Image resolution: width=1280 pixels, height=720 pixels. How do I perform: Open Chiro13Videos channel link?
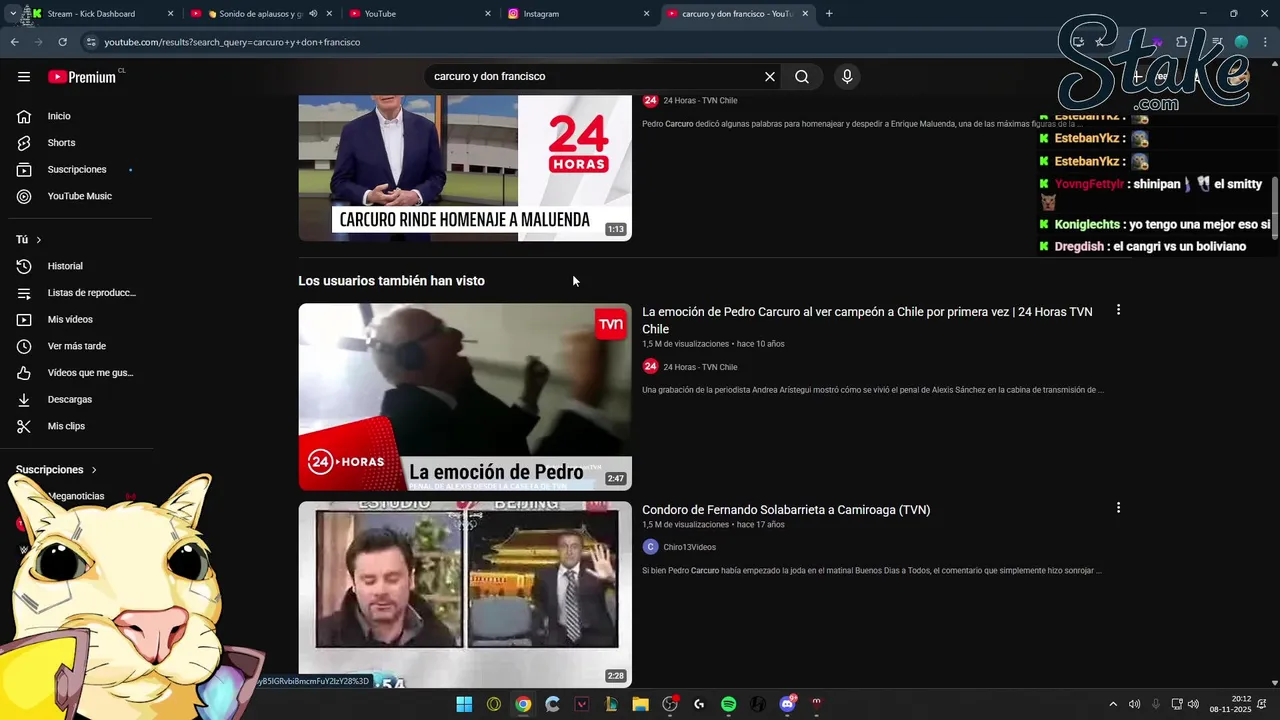(689, 547)
